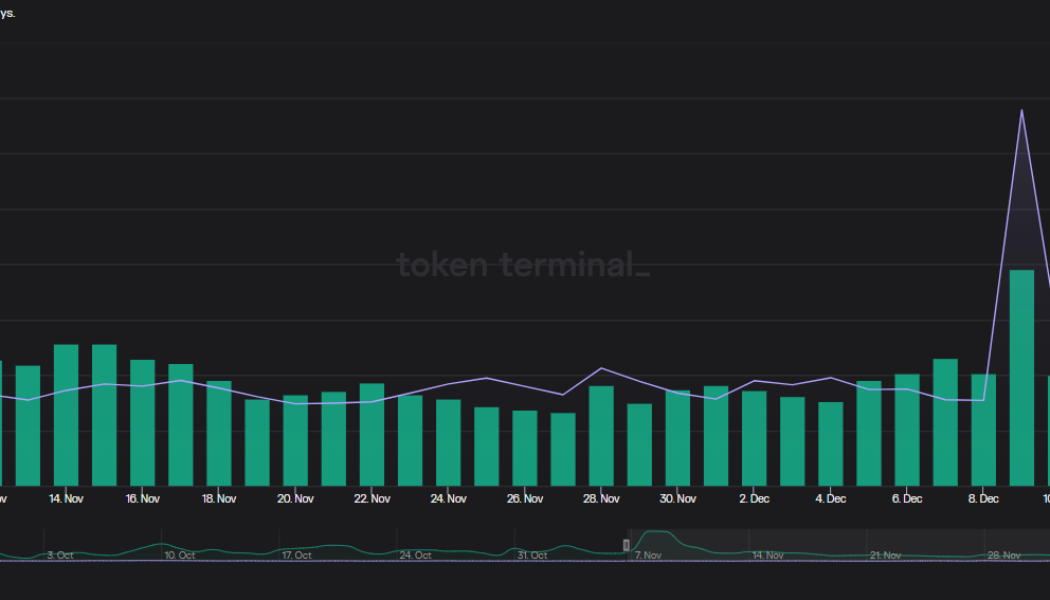This screenshot has height=600, width=1050.
Task: Click the 14. Nov axis label
Action: tap(66, 498)
